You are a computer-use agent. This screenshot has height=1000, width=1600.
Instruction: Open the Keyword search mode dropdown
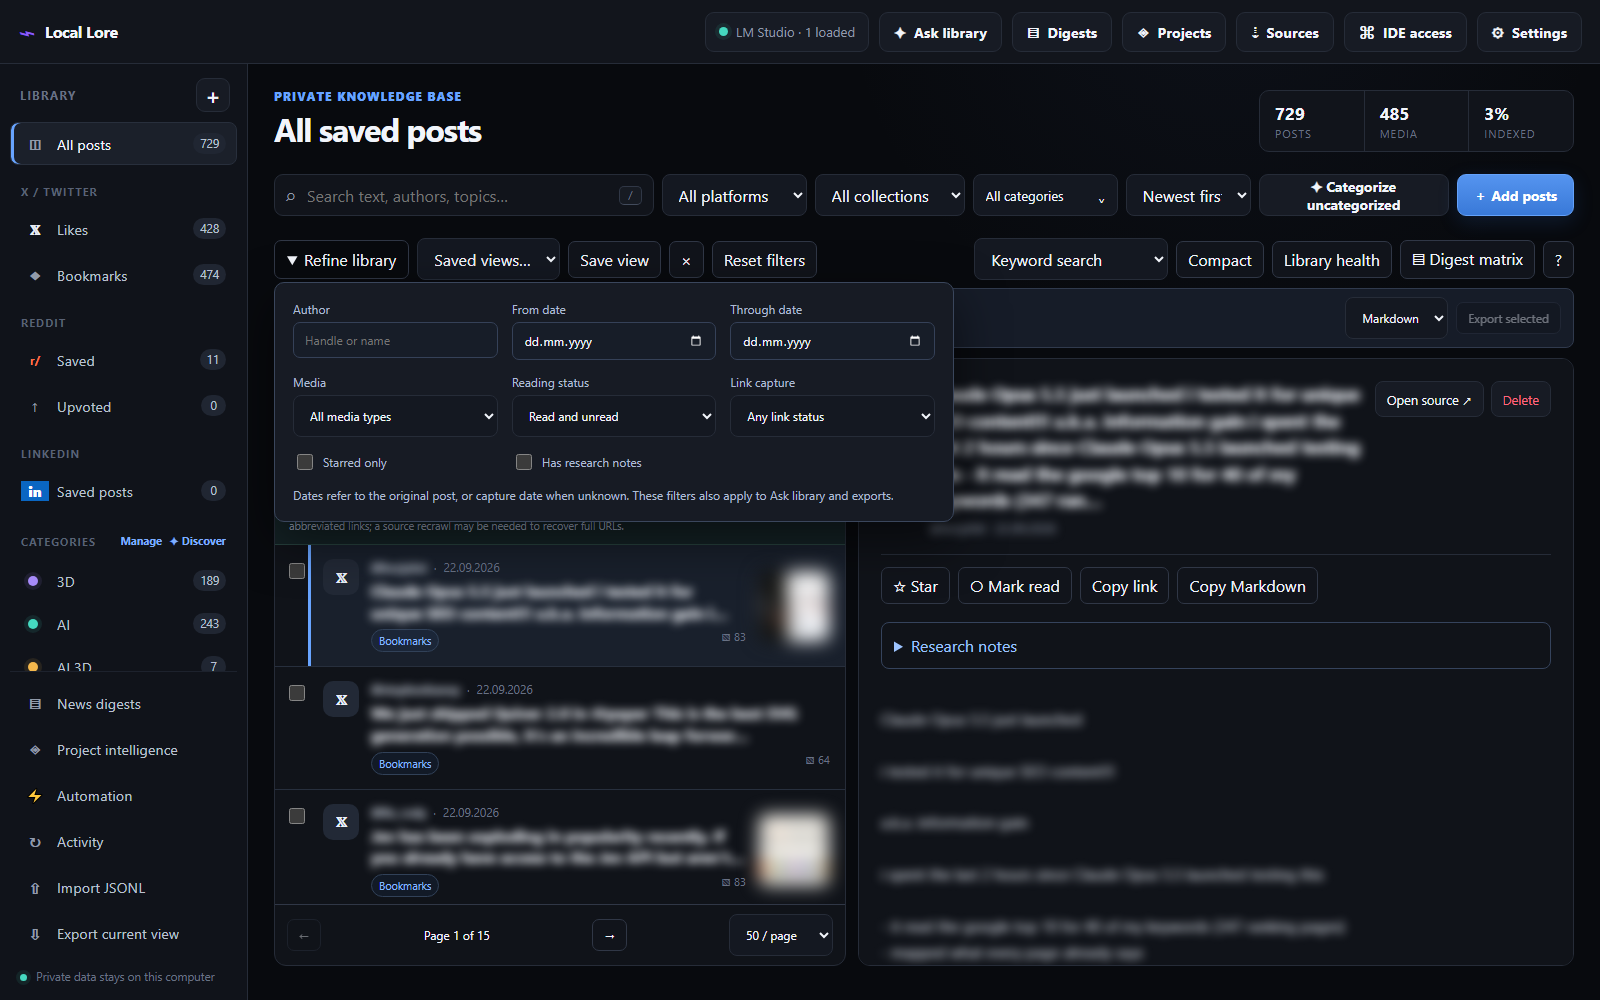point(1070,260)
